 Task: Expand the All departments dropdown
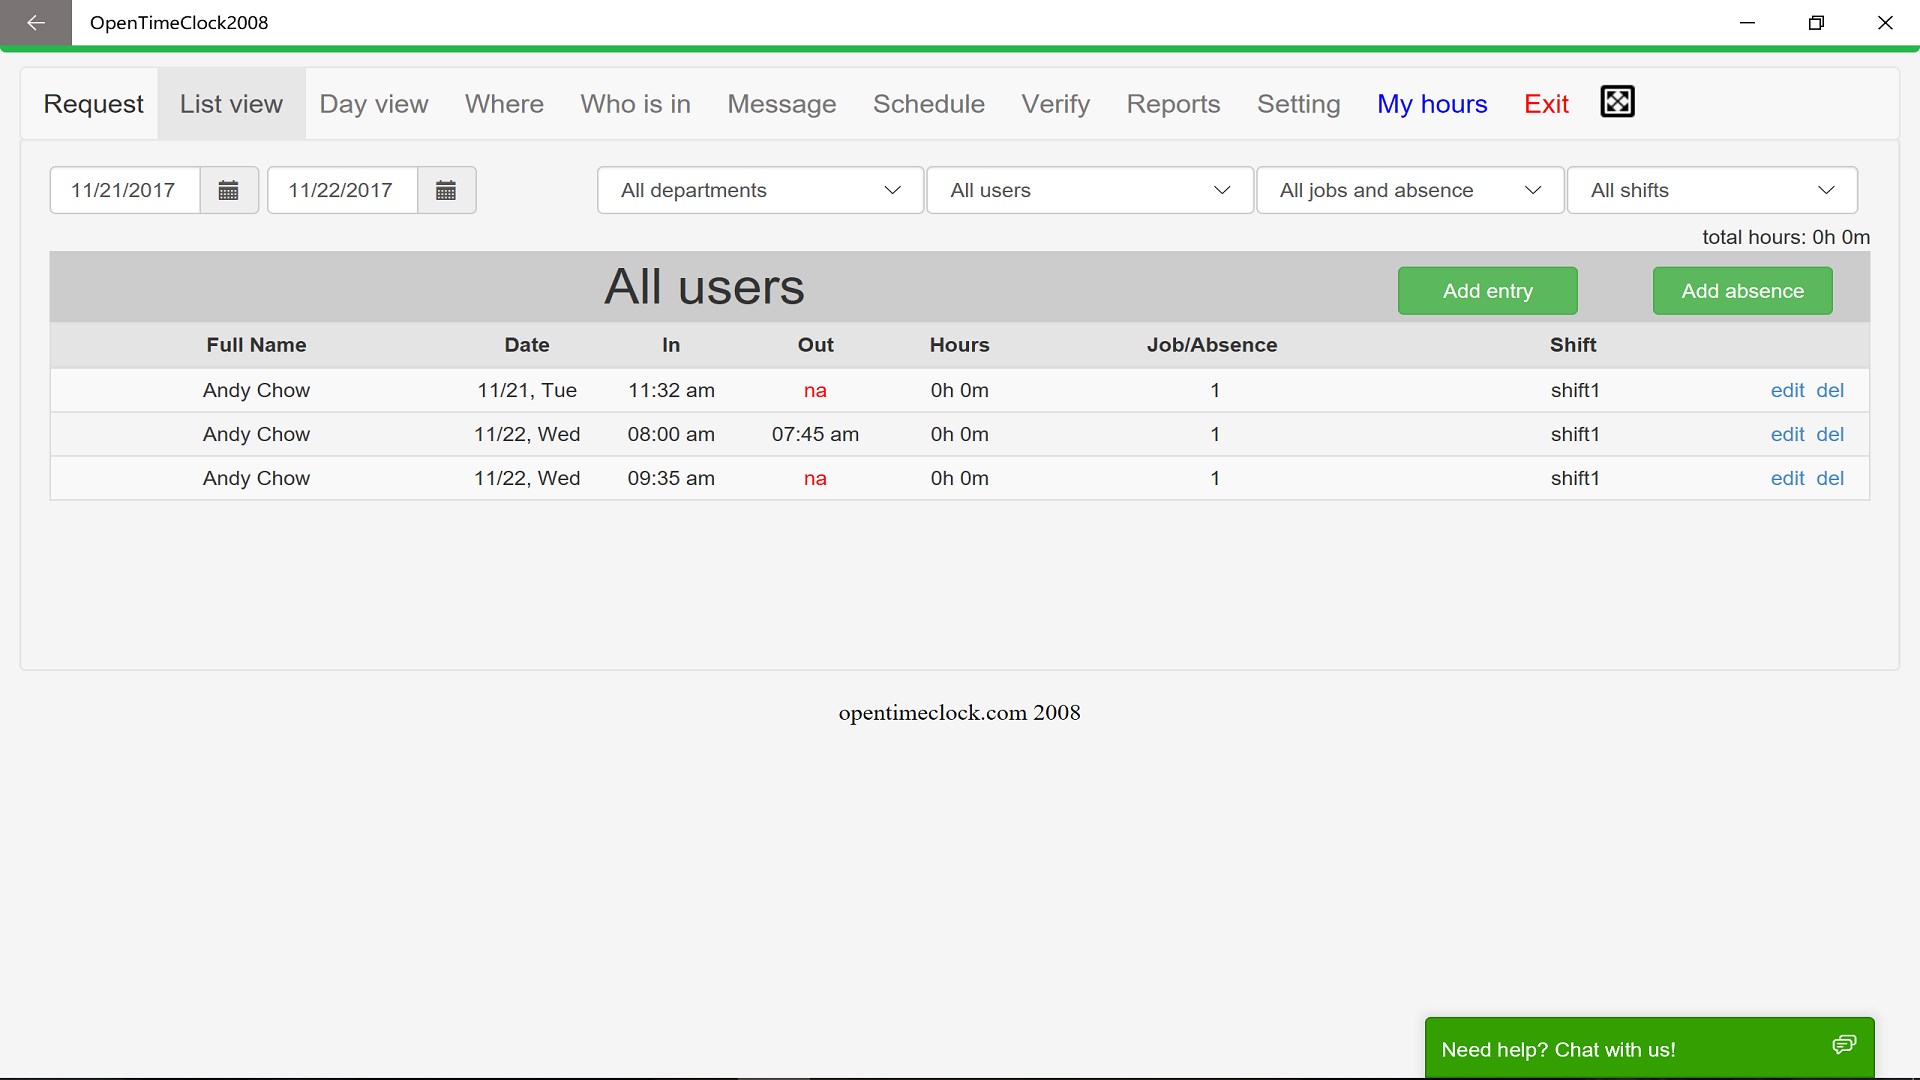click(x=760, y=190)
